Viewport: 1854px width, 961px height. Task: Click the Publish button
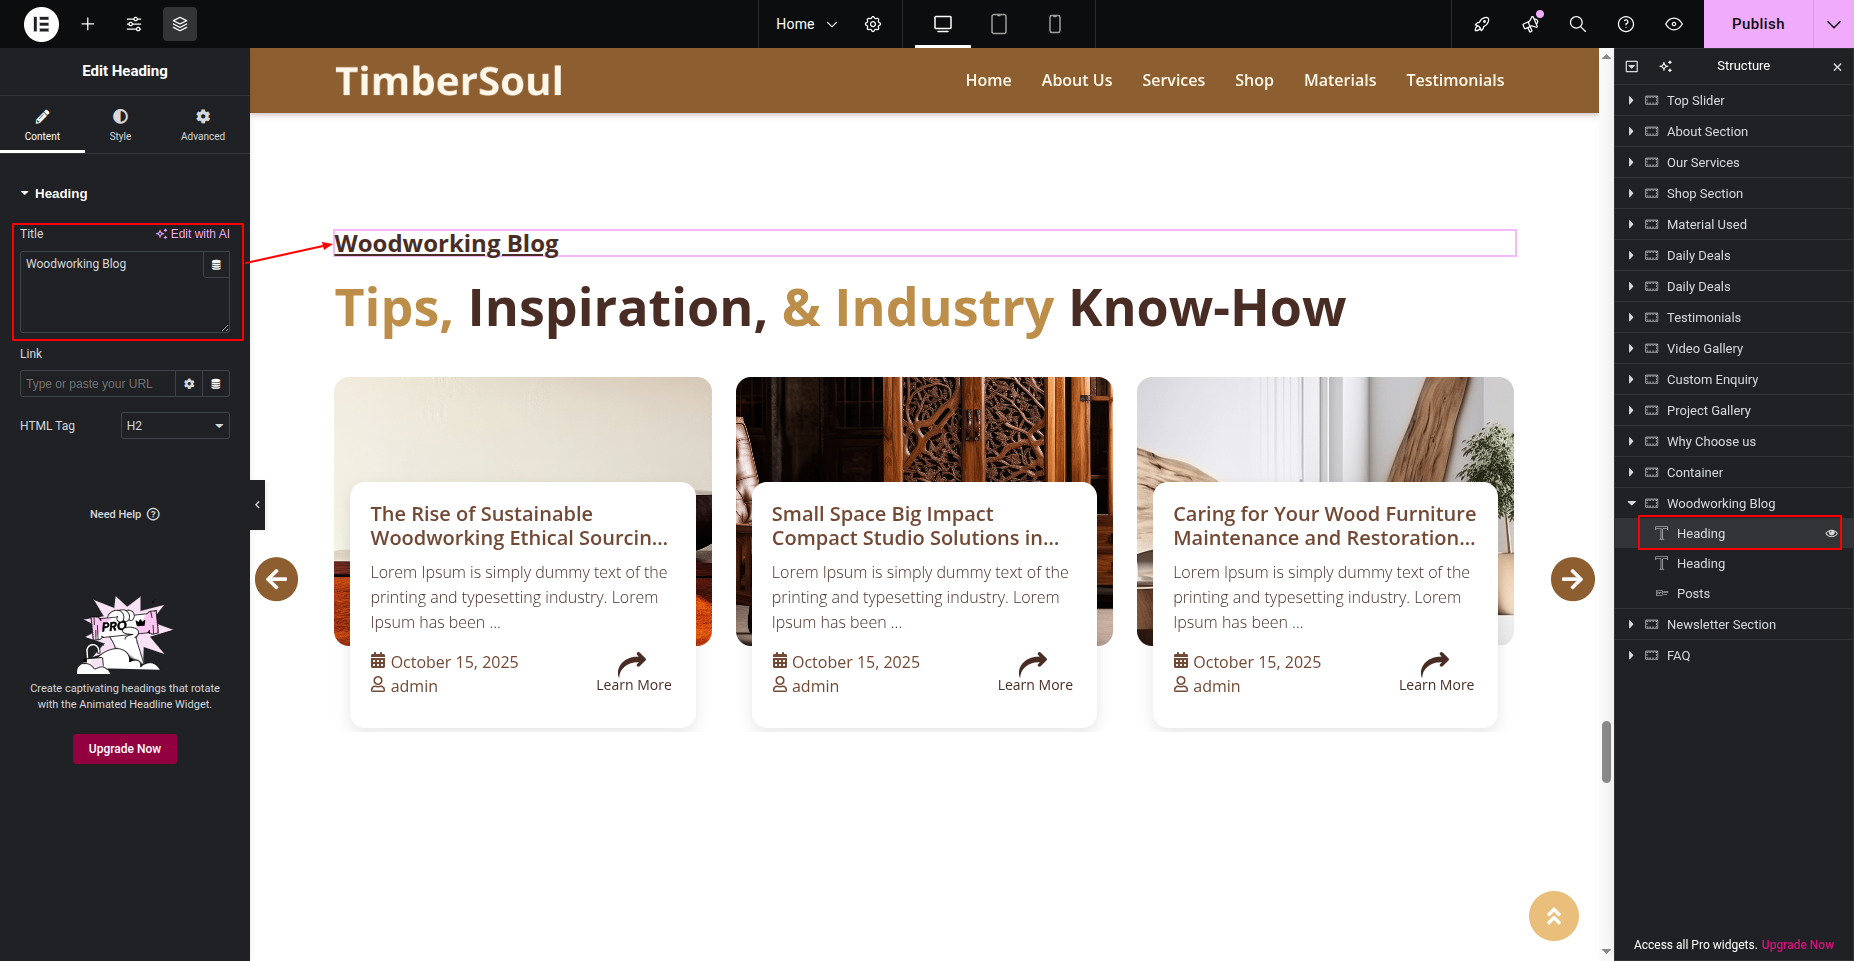tap(1757, 24)
